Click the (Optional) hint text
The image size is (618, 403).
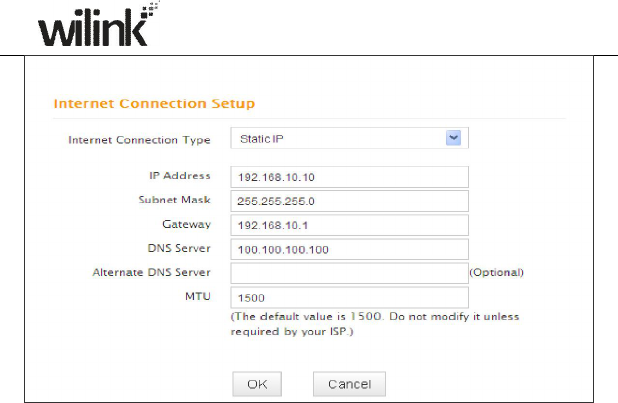click(497, 272)
